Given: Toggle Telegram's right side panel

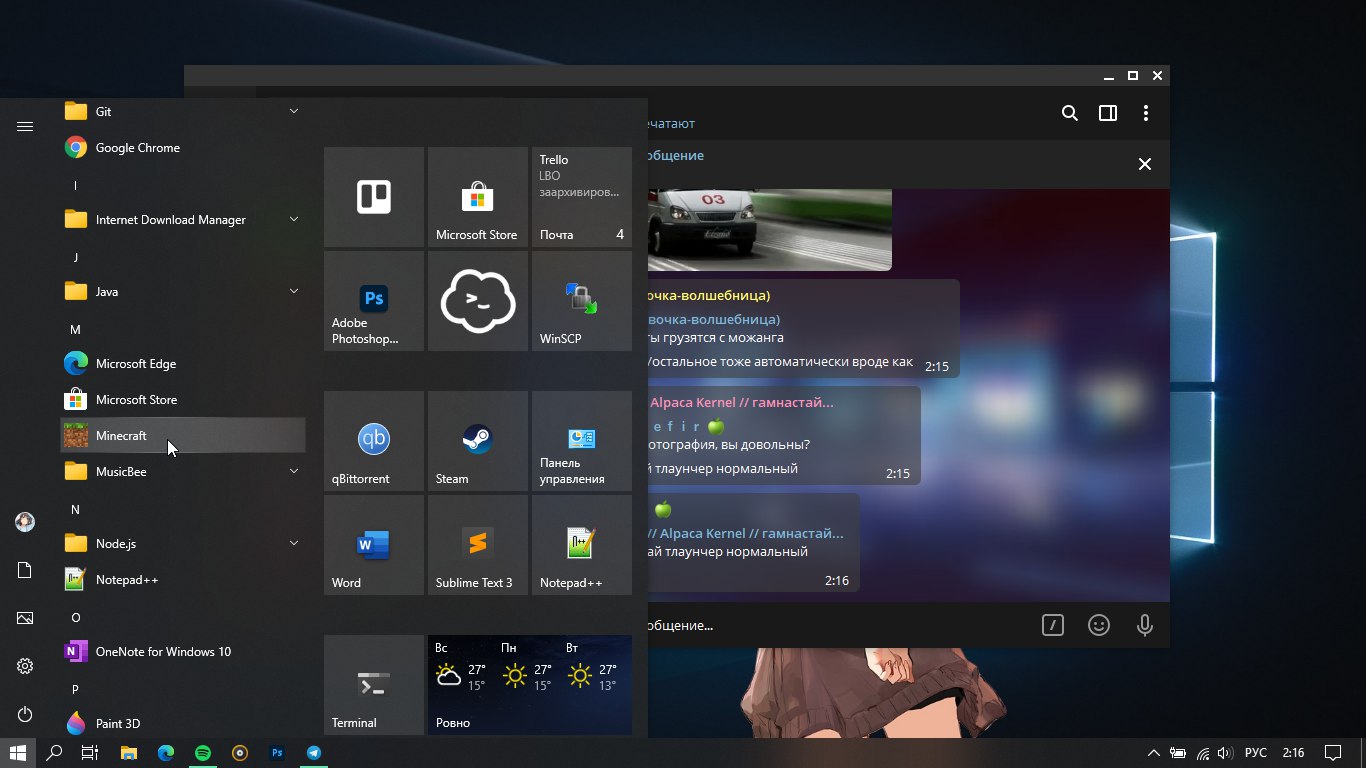Looking at the screenshot, I should [x=1108, y=113].
